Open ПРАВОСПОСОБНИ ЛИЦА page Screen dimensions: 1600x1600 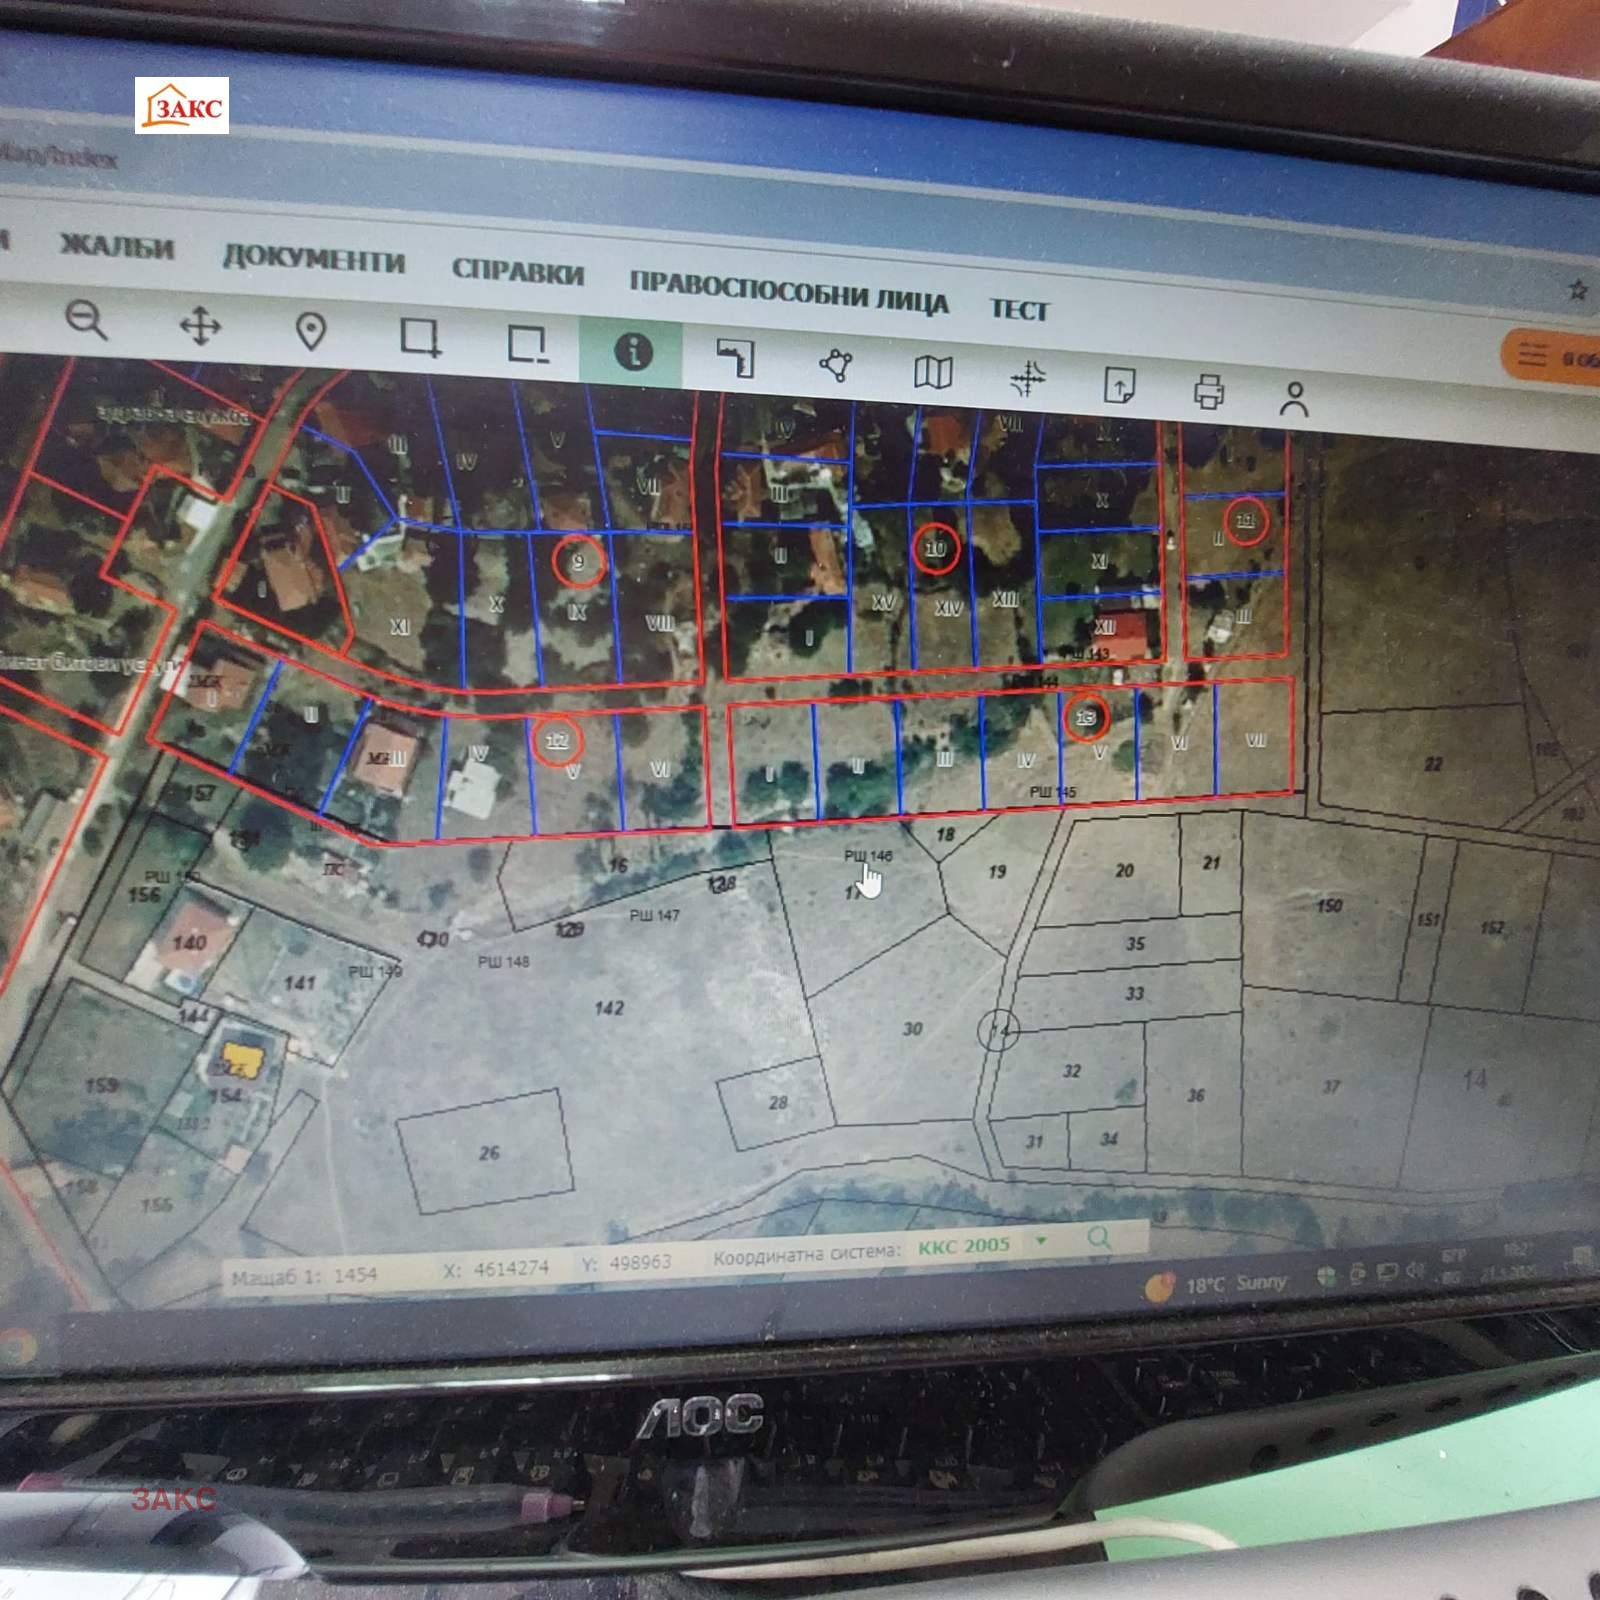(788, 293)
